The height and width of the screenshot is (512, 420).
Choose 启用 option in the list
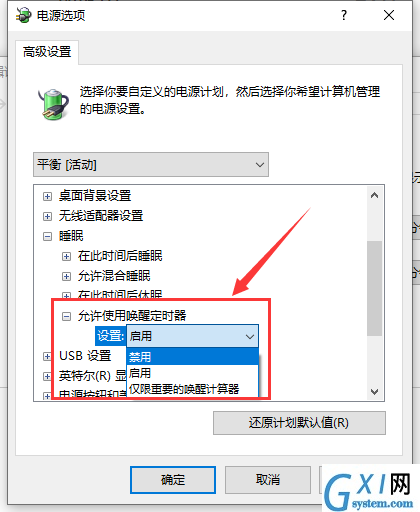tap(192, 373)
